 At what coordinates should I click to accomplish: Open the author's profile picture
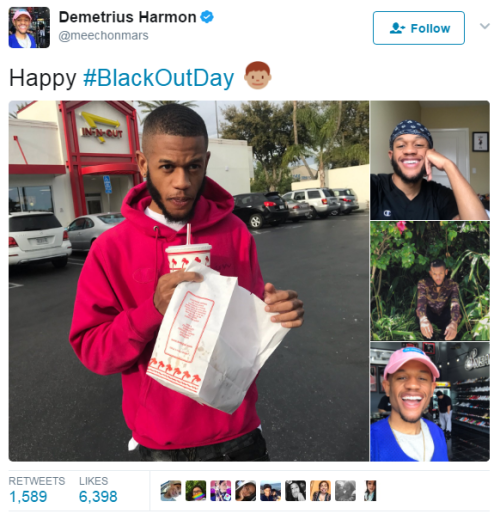(29, 27)
